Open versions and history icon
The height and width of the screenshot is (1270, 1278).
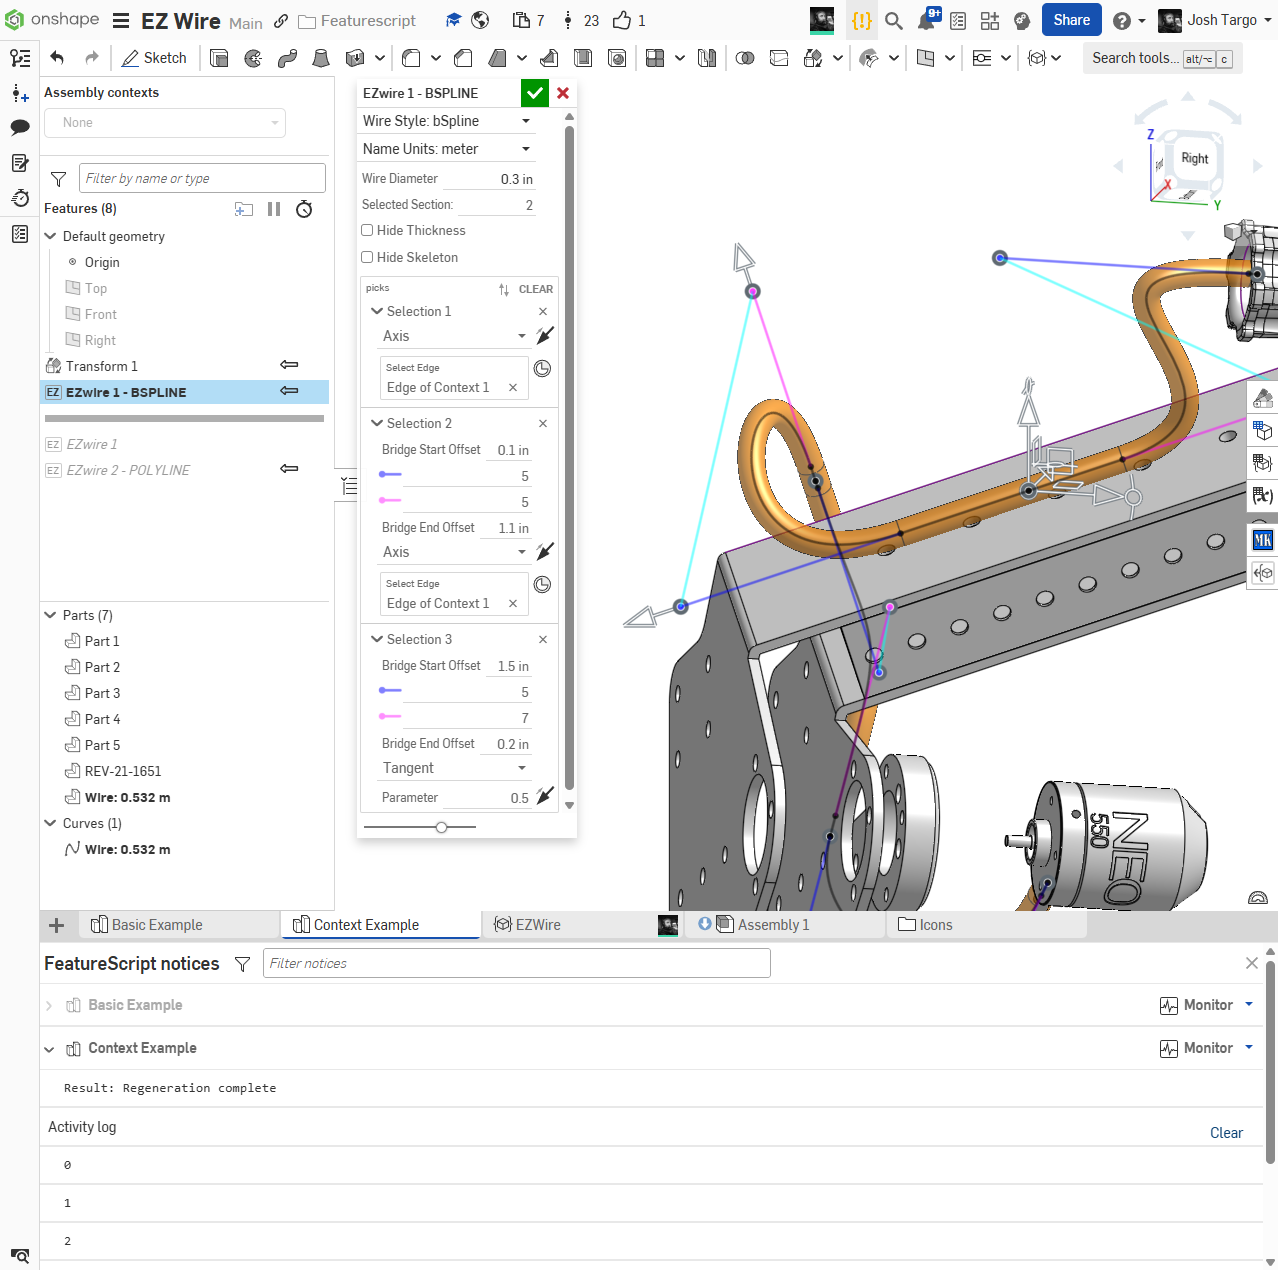pos(20,59)
